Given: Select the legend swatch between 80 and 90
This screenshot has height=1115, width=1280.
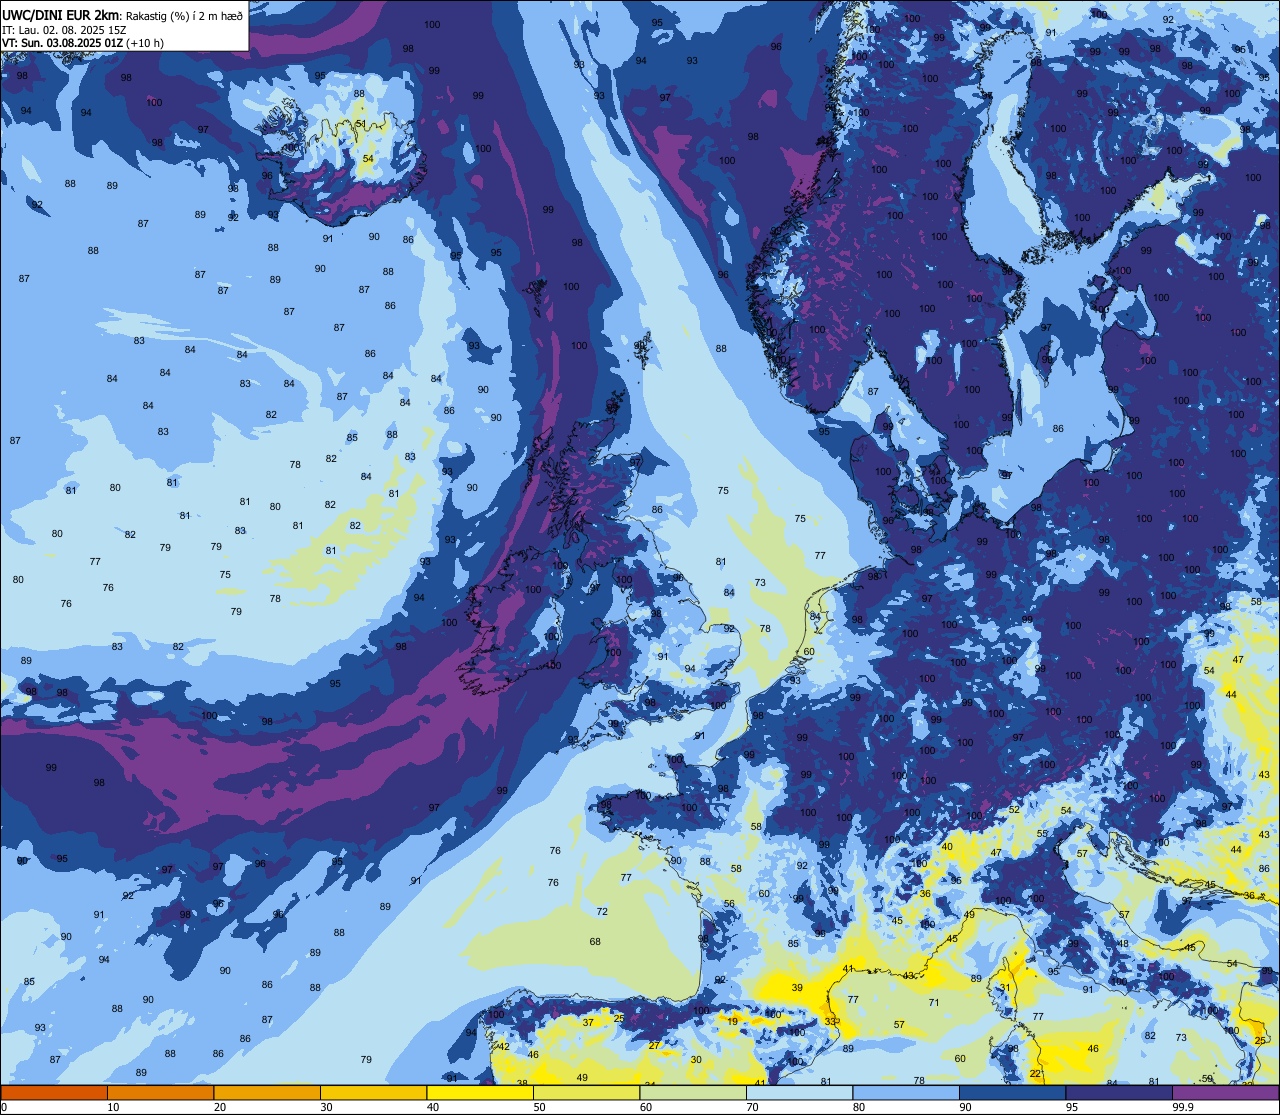Looking at the screenshot, I should point(906,1092).
